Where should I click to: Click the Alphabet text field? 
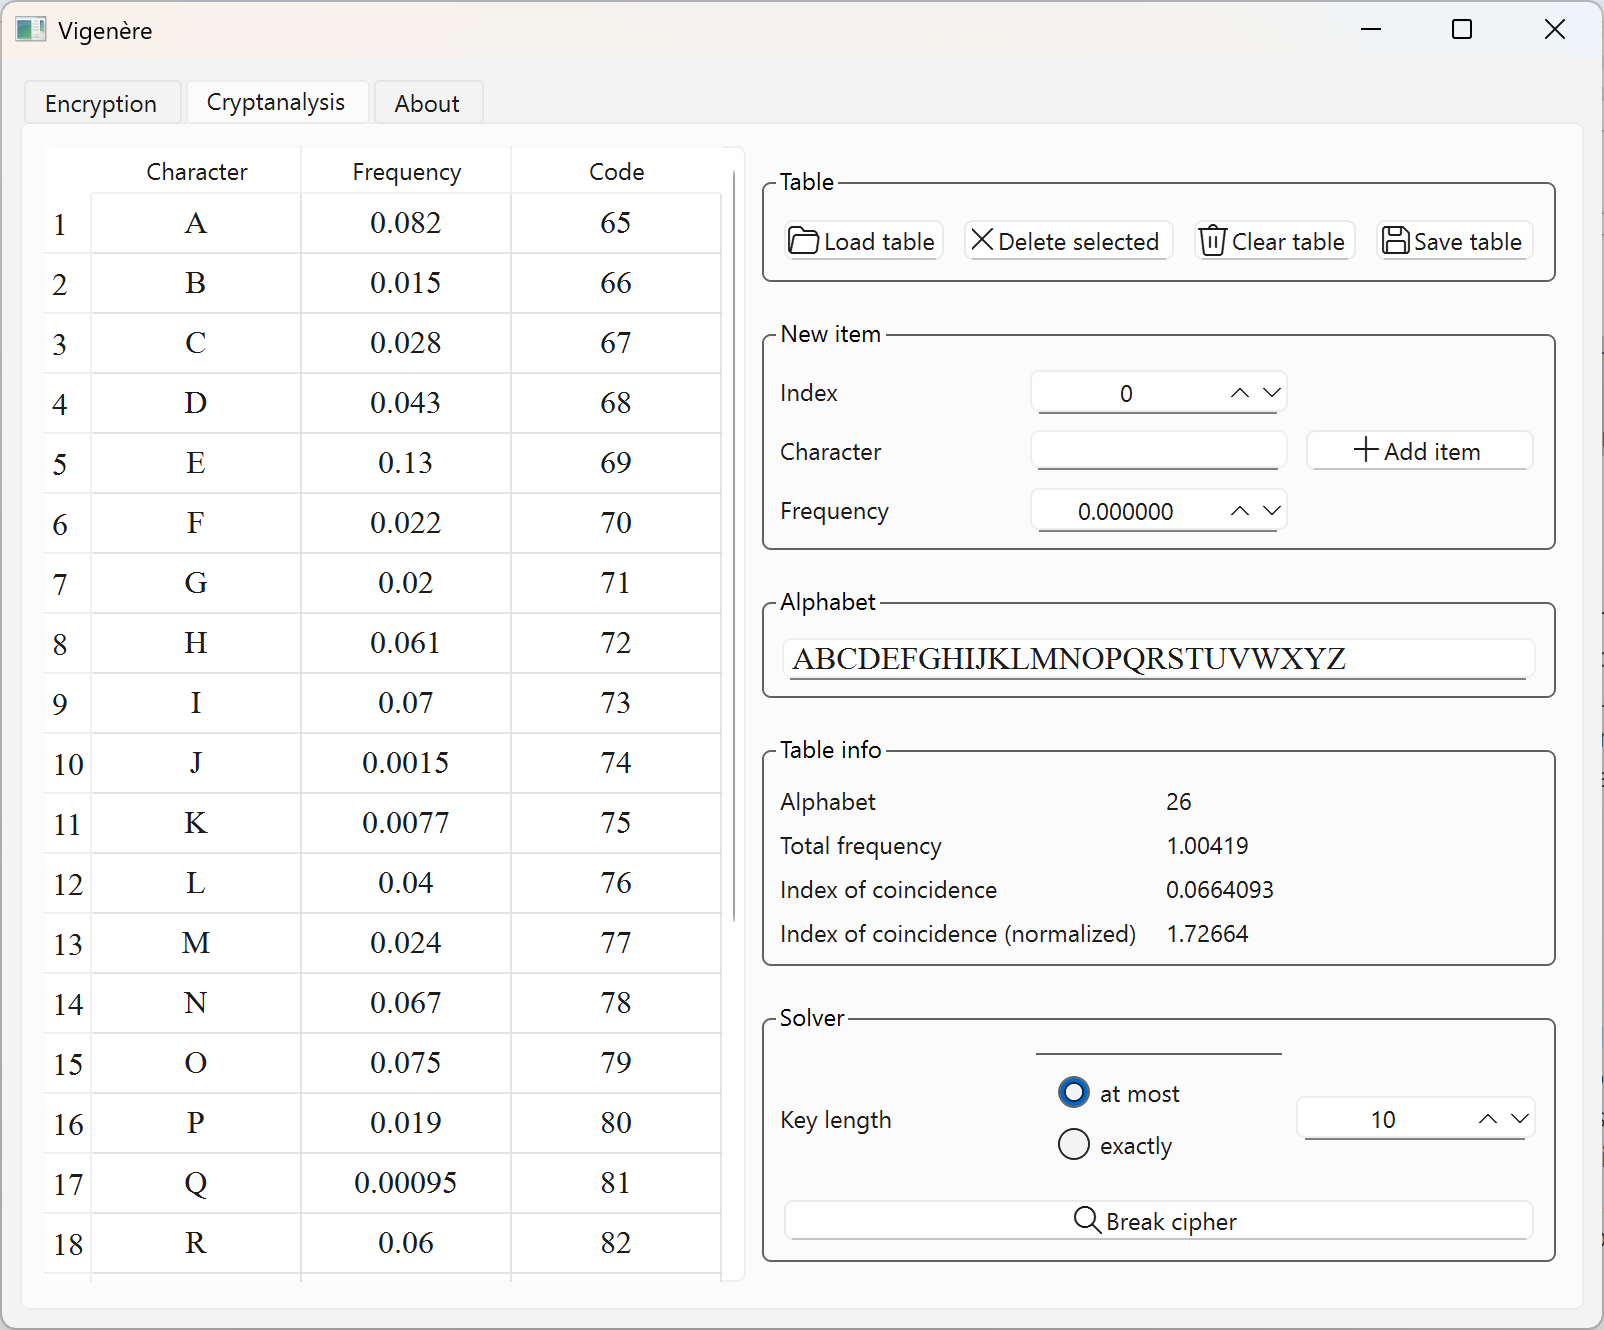pyautogui.click(x=1158, y=659)
